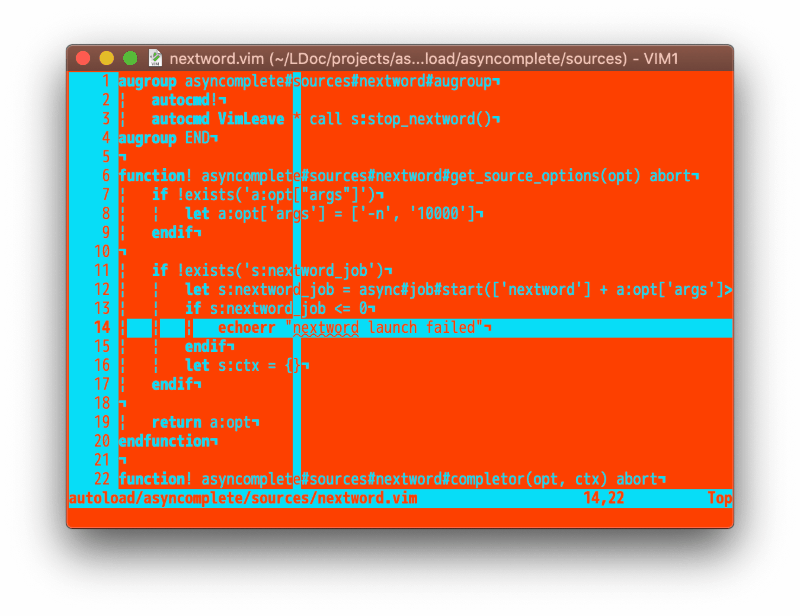The width and height of the screenshot is (800, 616).
Task: Click the command line area below status bar
Action: pos(401,517)
